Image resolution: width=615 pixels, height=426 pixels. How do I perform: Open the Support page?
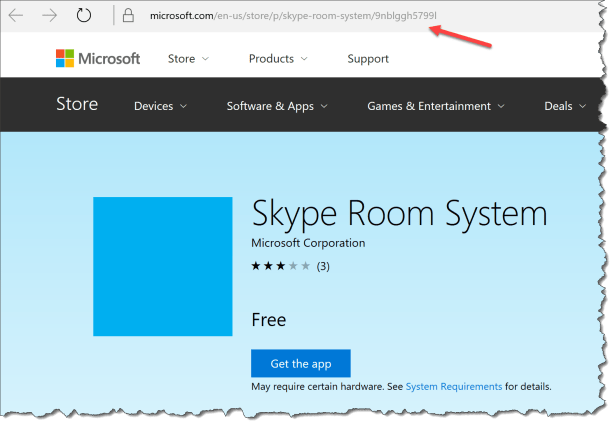(368, 59)
